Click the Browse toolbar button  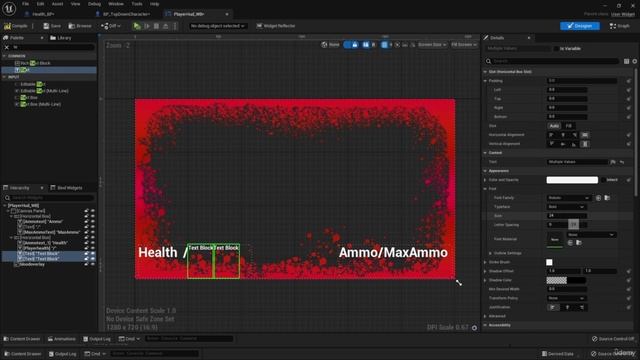click(x=80, y=26)
